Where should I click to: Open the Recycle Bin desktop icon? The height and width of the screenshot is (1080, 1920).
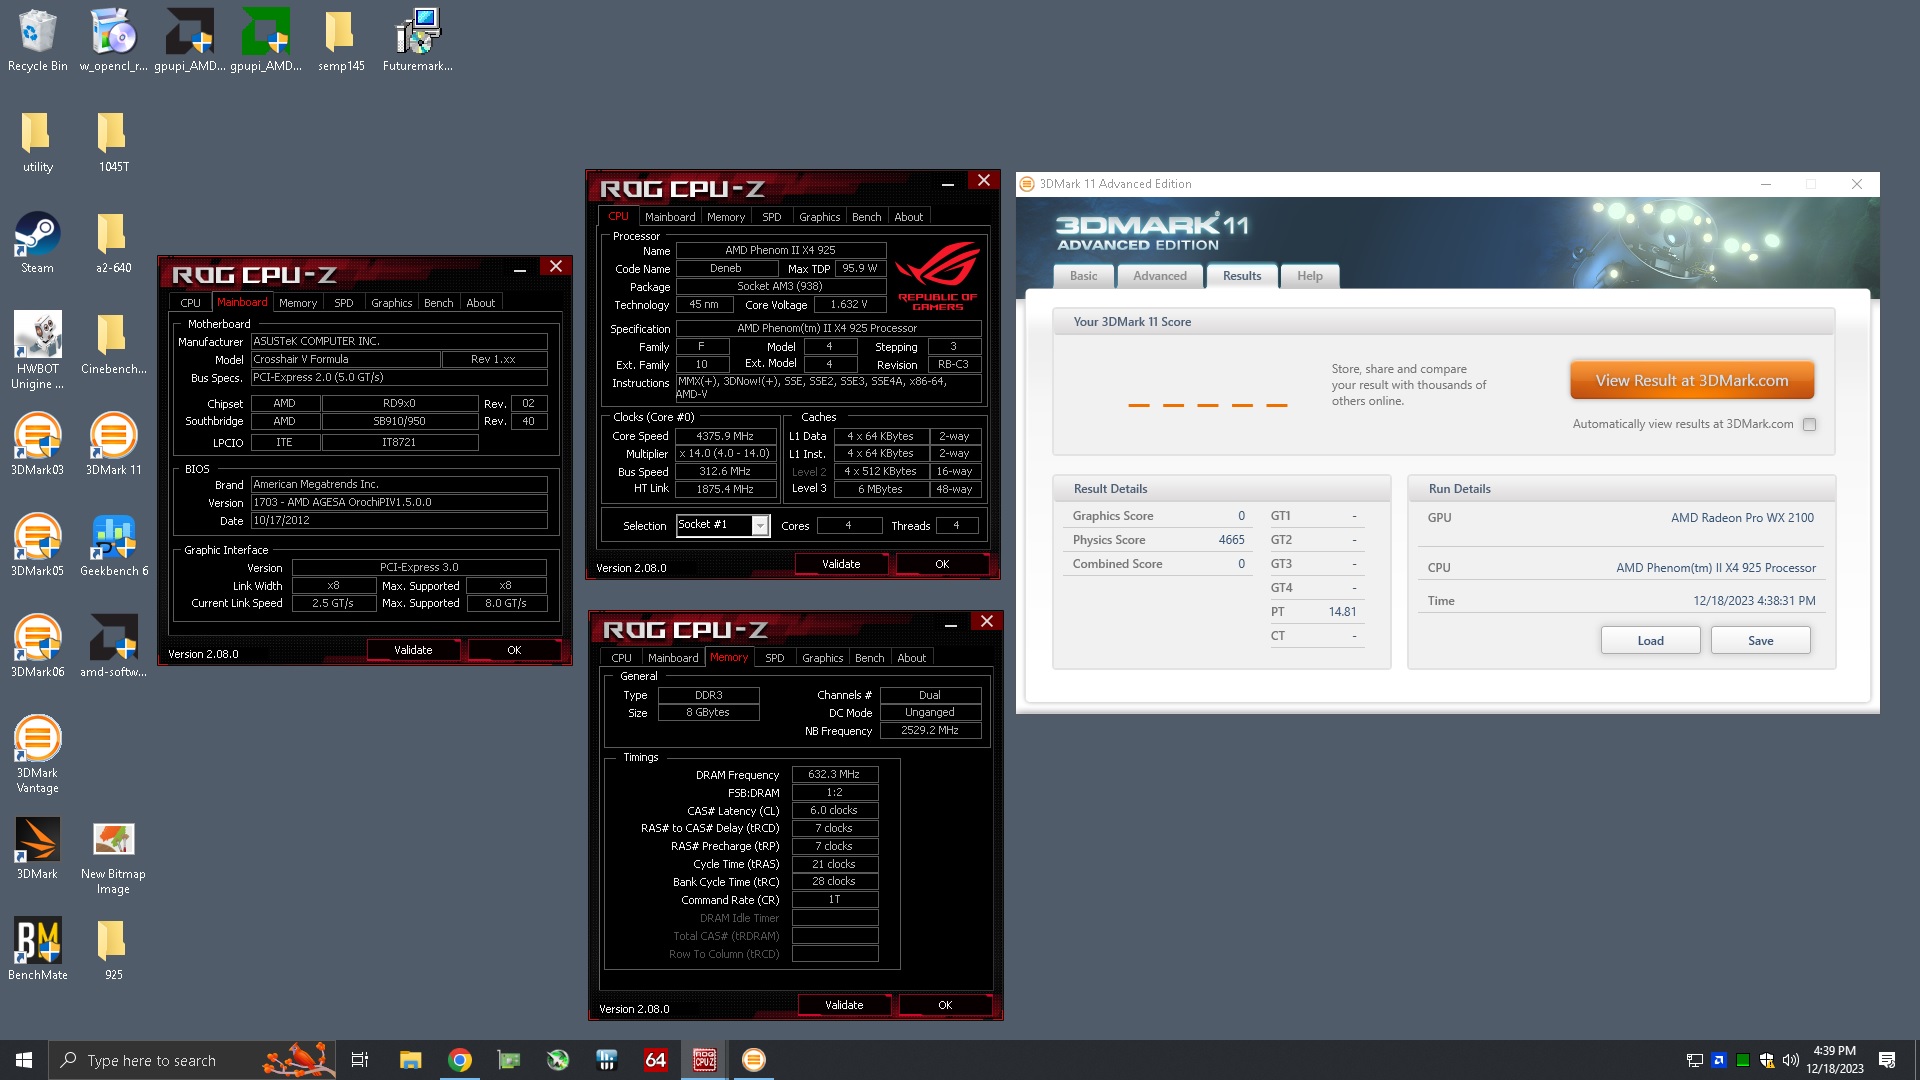click(37, 40)
